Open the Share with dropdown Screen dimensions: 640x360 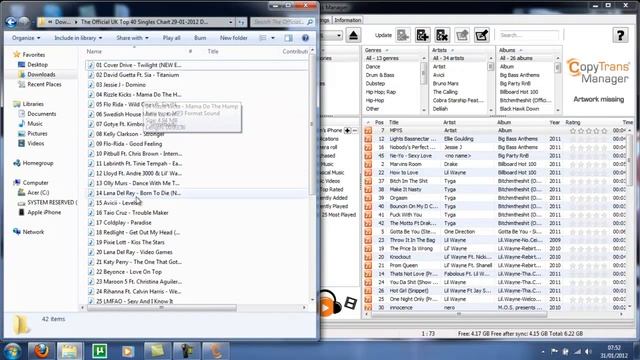[x=132, y=38]
